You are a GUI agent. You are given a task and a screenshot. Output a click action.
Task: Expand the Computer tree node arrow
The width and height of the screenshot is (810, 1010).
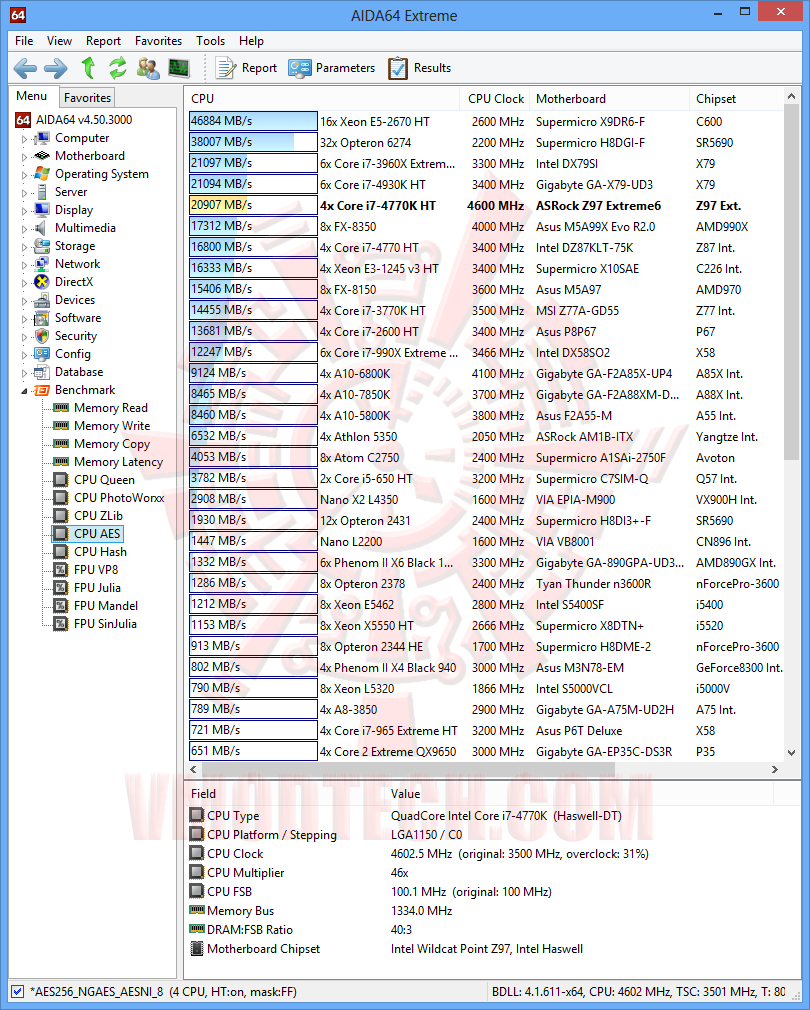pos(25,138)
